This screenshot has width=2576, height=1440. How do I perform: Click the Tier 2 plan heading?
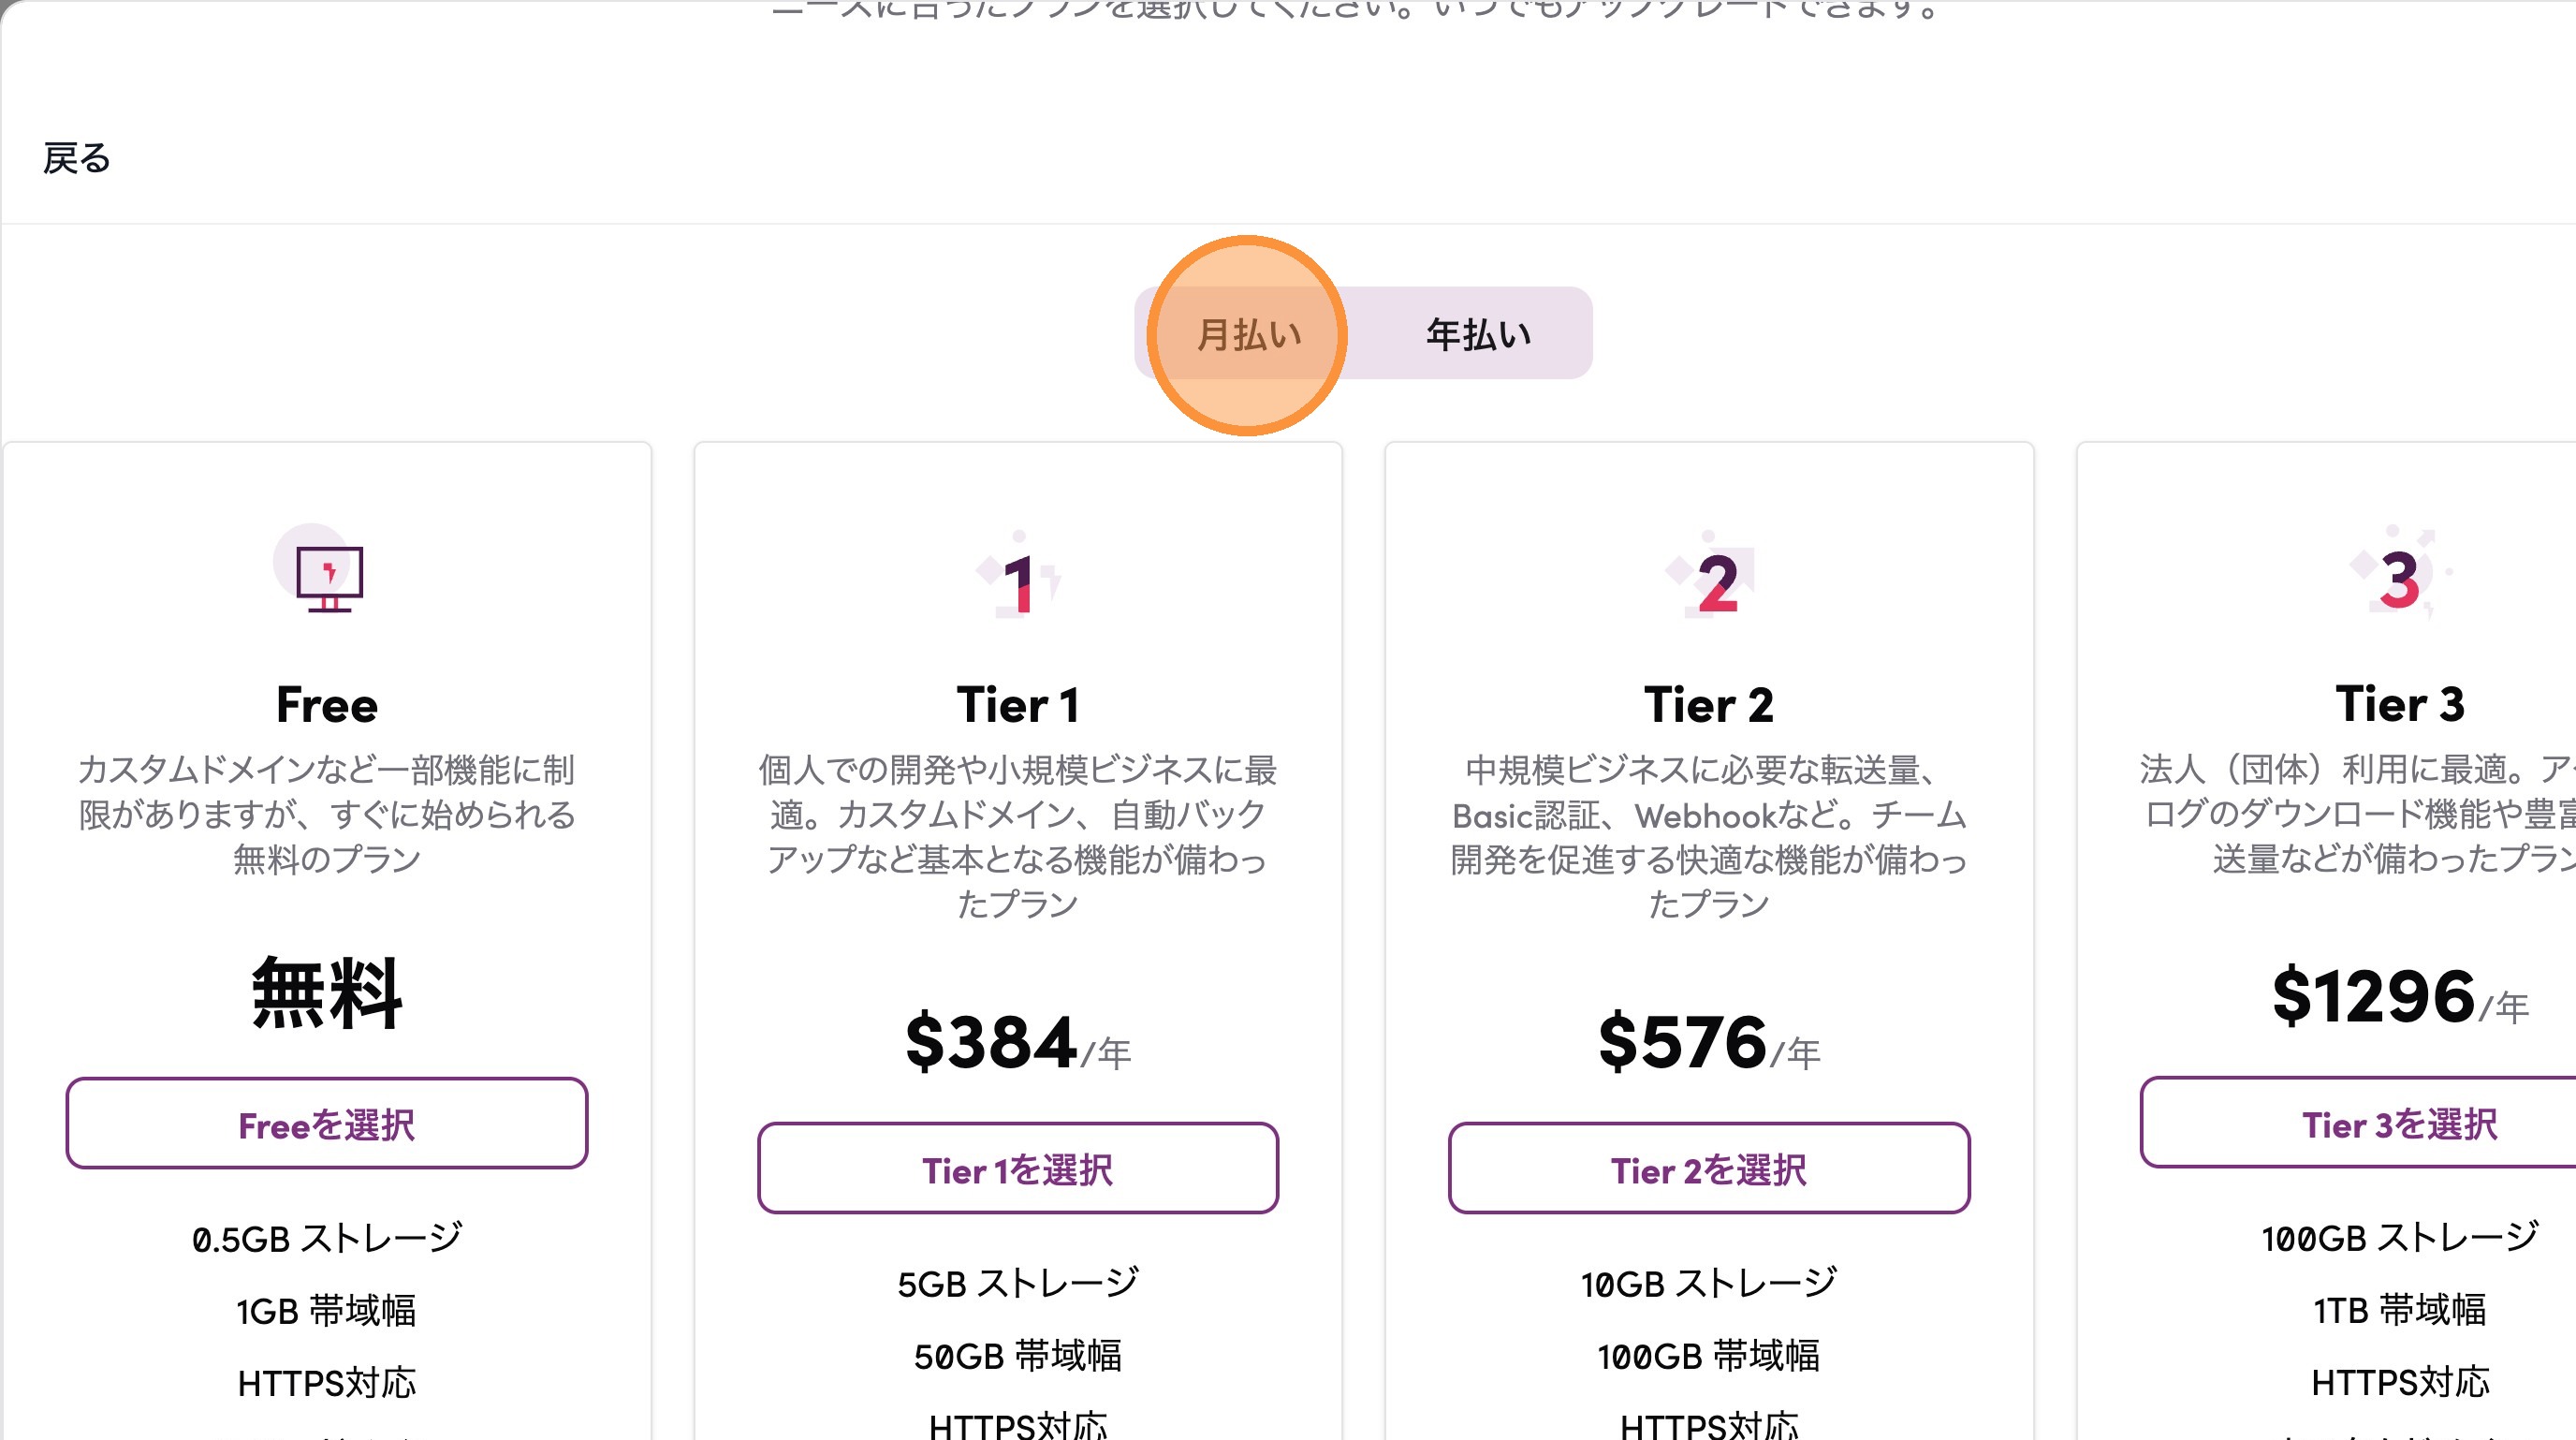tap(1708, 705)
